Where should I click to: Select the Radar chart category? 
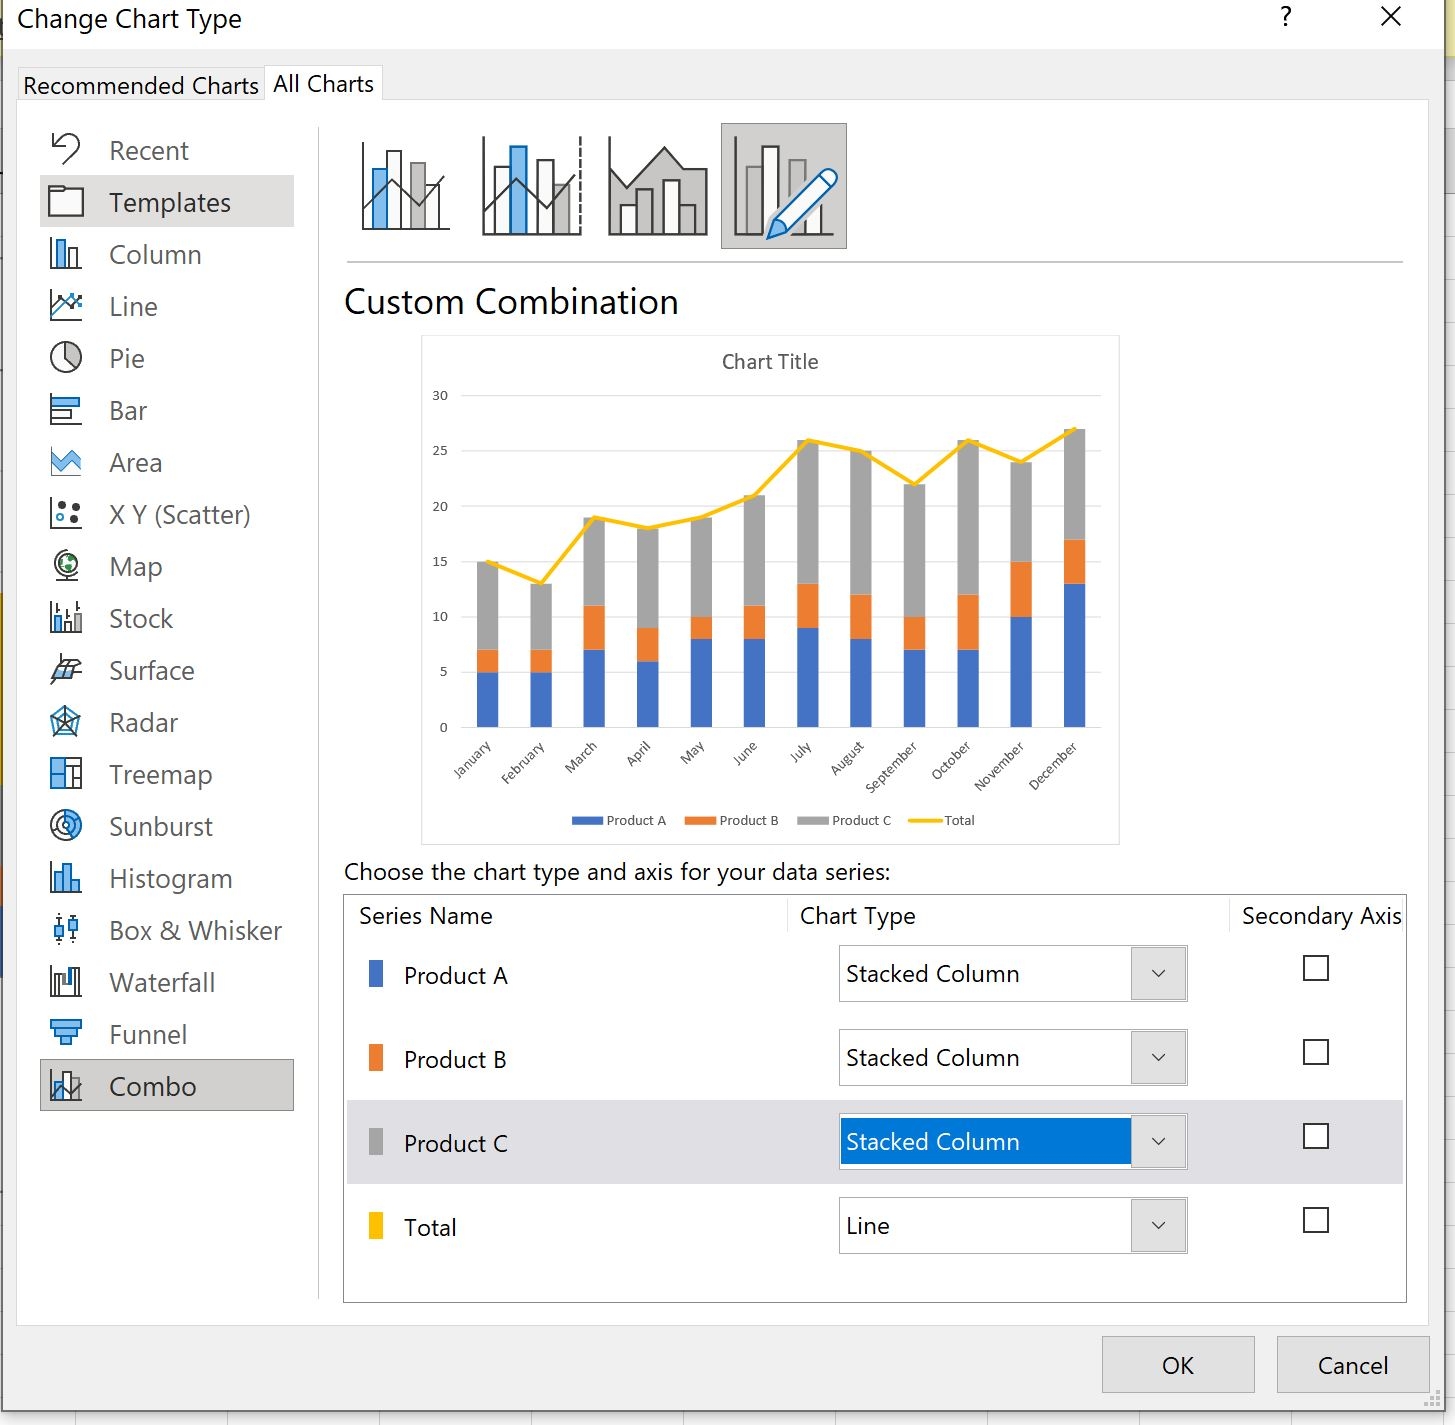pos(143,722)
